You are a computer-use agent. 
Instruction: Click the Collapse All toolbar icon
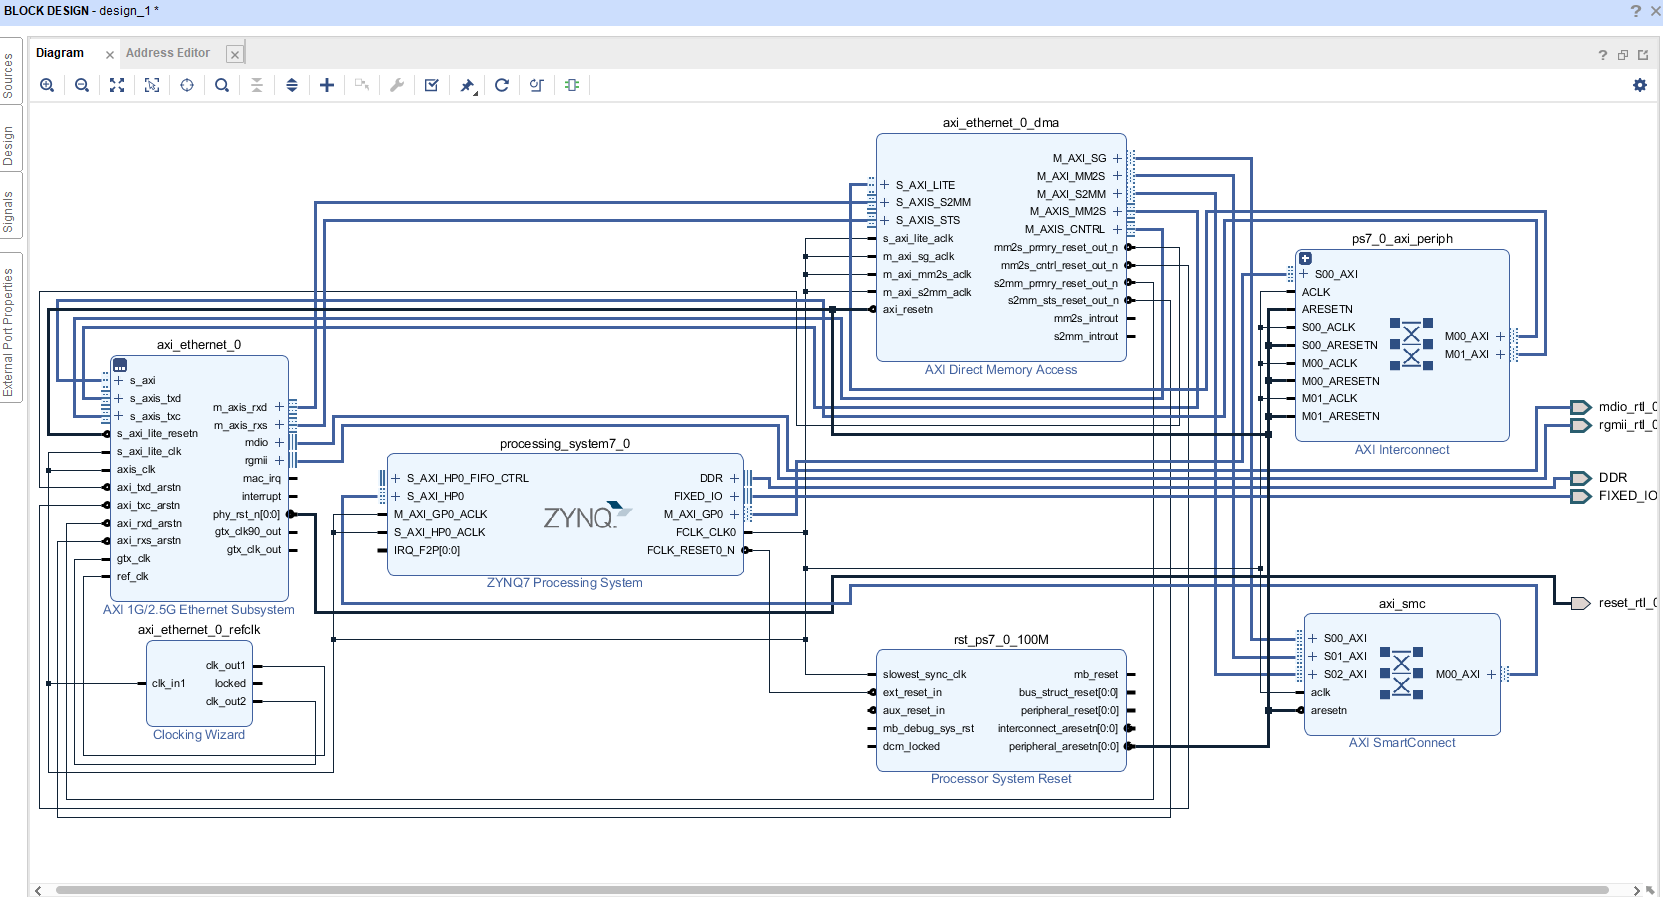(x=257, y=85)
